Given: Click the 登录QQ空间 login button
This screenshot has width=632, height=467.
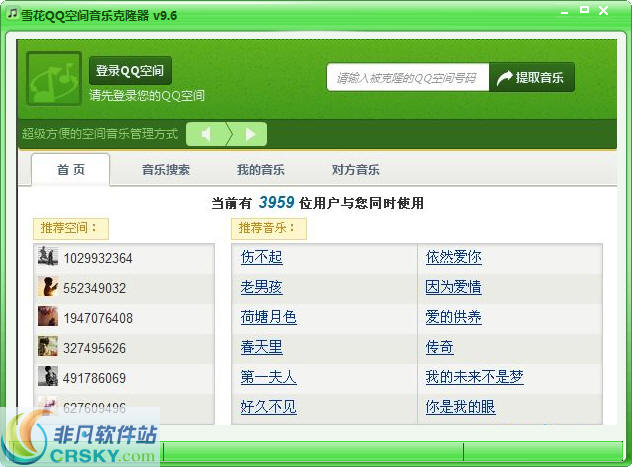Looking at the screenshot, I should click(x=130, y=71).
